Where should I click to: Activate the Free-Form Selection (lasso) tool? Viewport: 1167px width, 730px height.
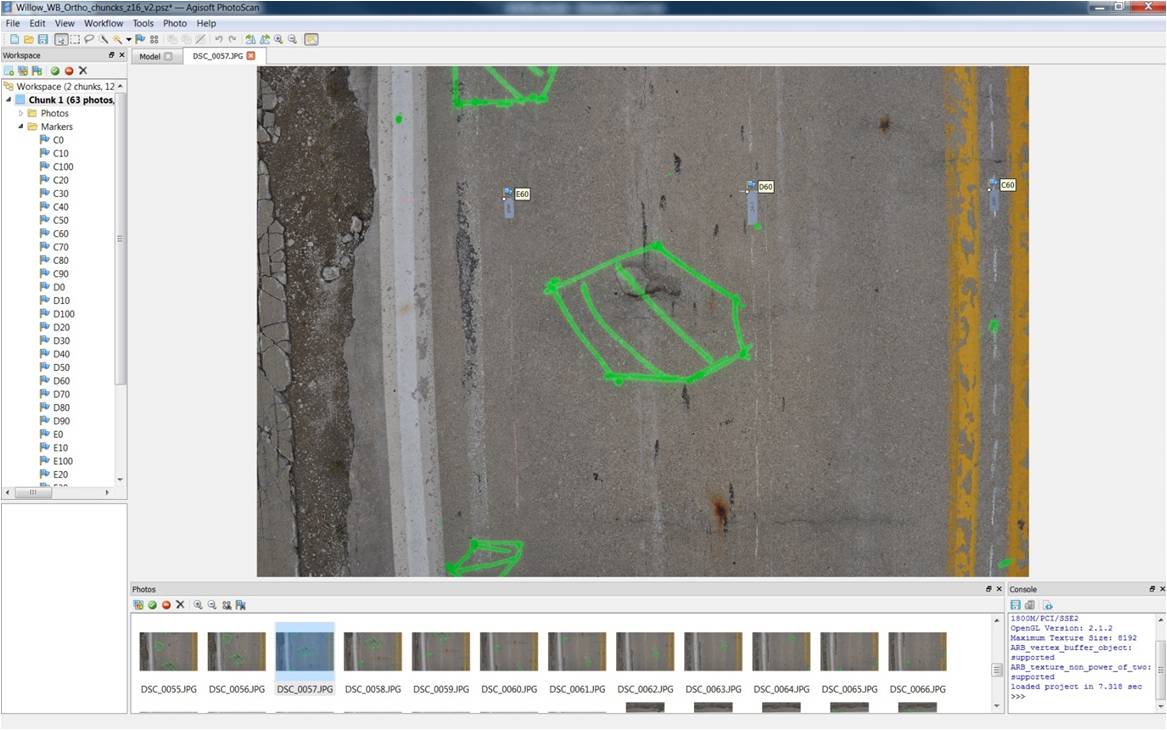[x=88, y=39]
